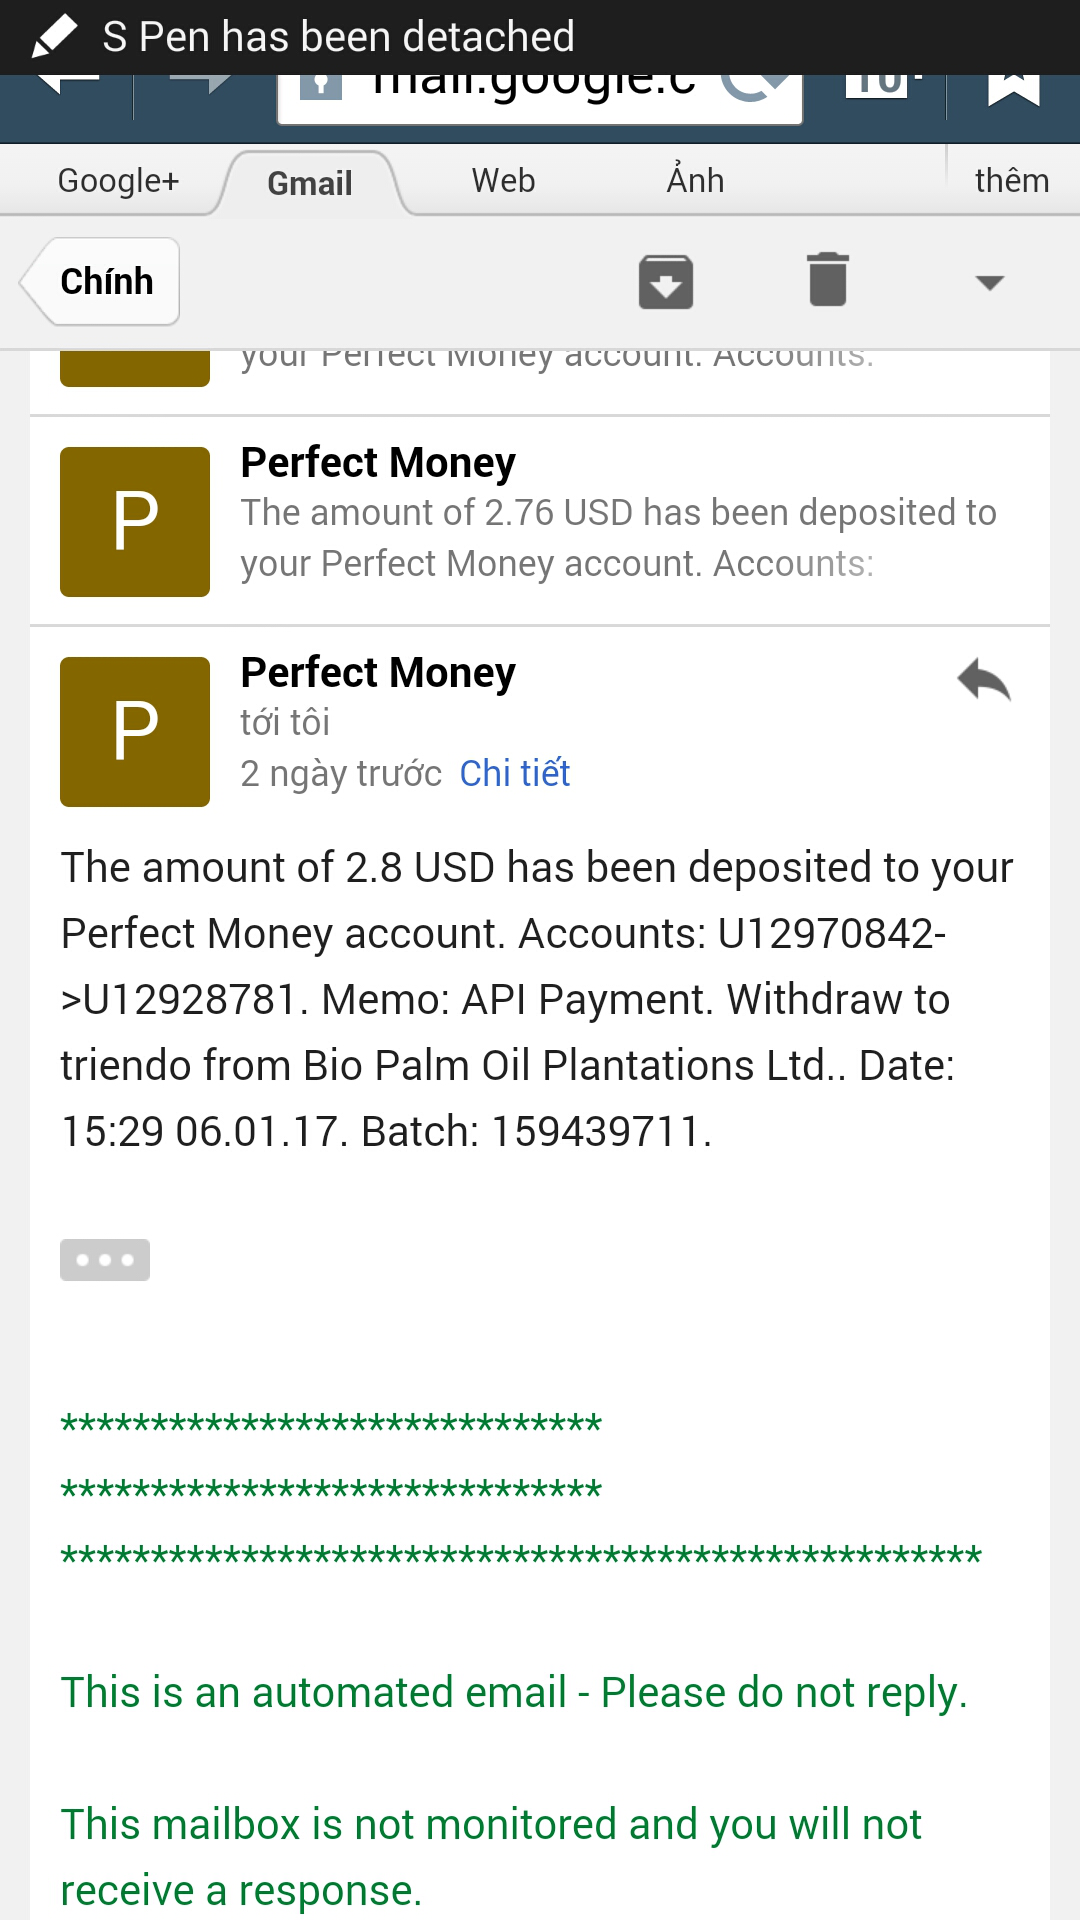Select the Ảnh tab
This screenshot has height=1920, width=1080.
[695, 181]
